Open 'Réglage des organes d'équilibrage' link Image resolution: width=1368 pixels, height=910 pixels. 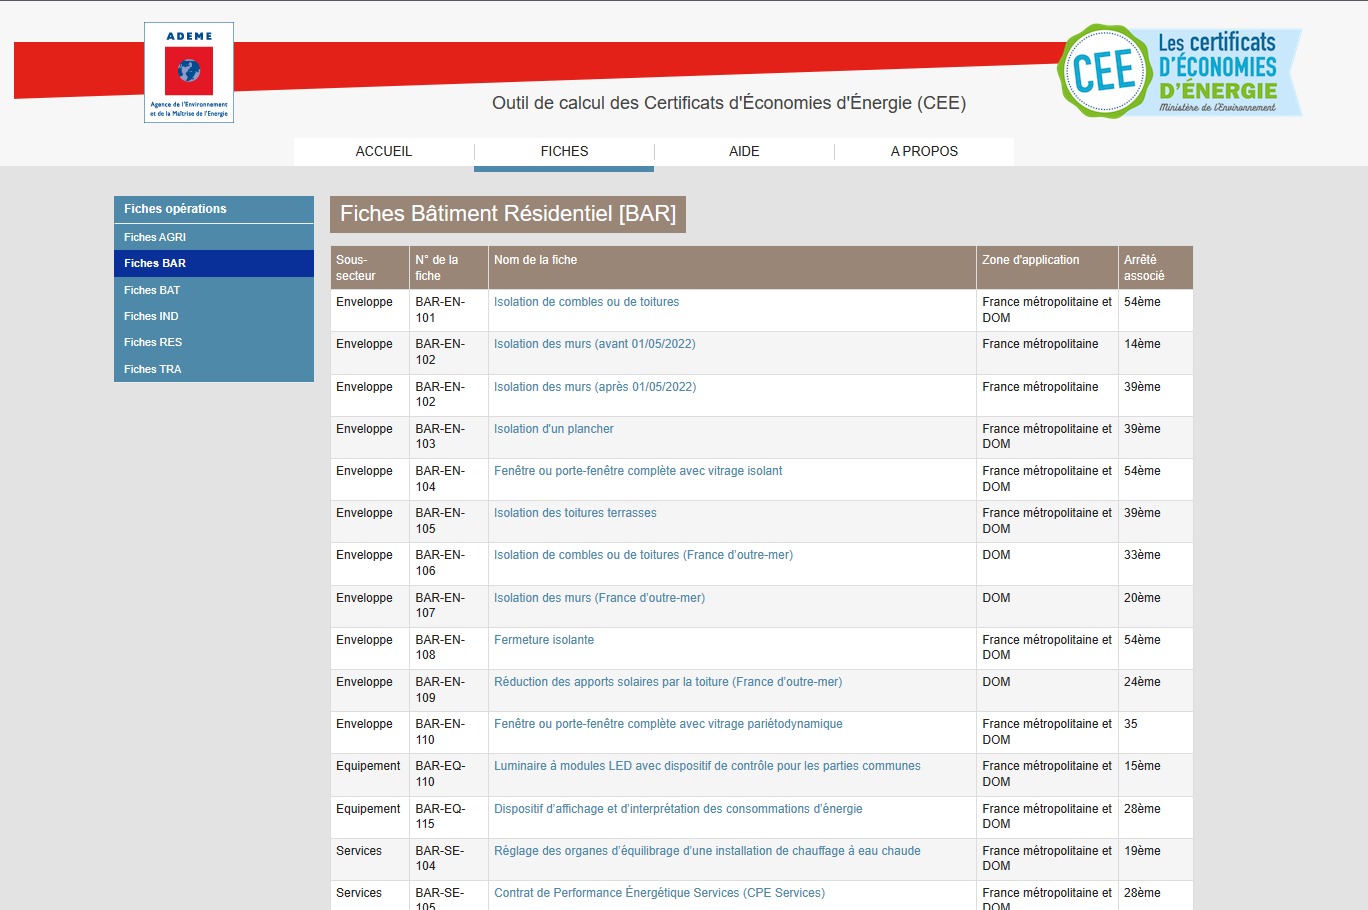tap(707, 851)
